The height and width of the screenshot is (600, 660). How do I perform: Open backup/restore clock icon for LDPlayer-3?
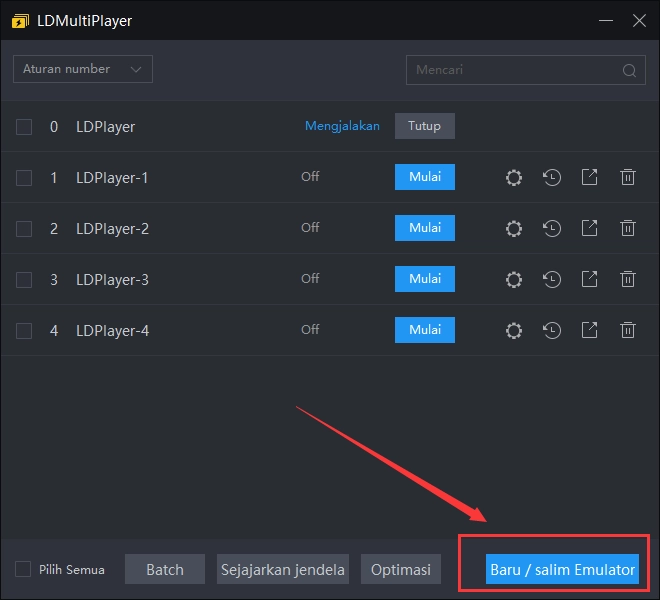(x=551, y=280)
